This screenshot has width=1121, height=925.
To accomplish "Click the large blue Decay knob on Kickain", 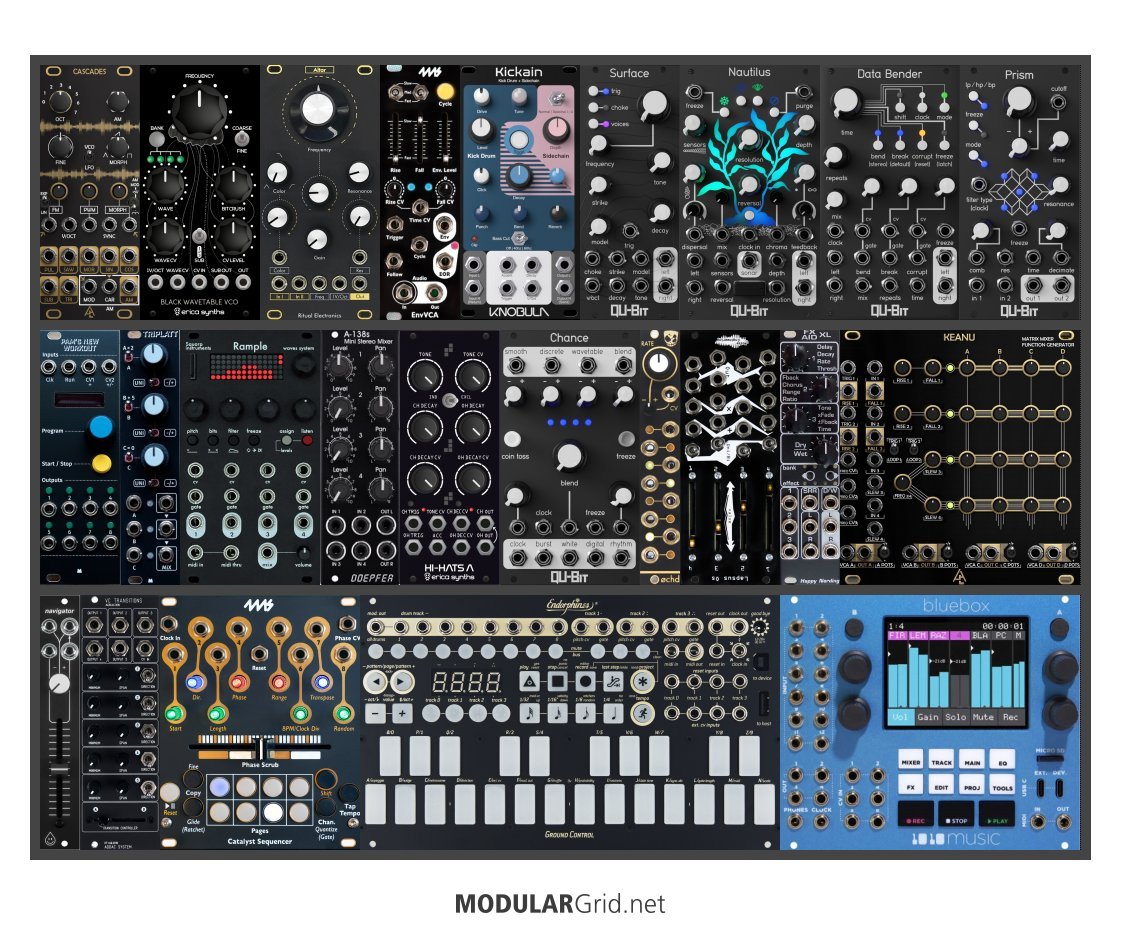I will click(519, 175).
